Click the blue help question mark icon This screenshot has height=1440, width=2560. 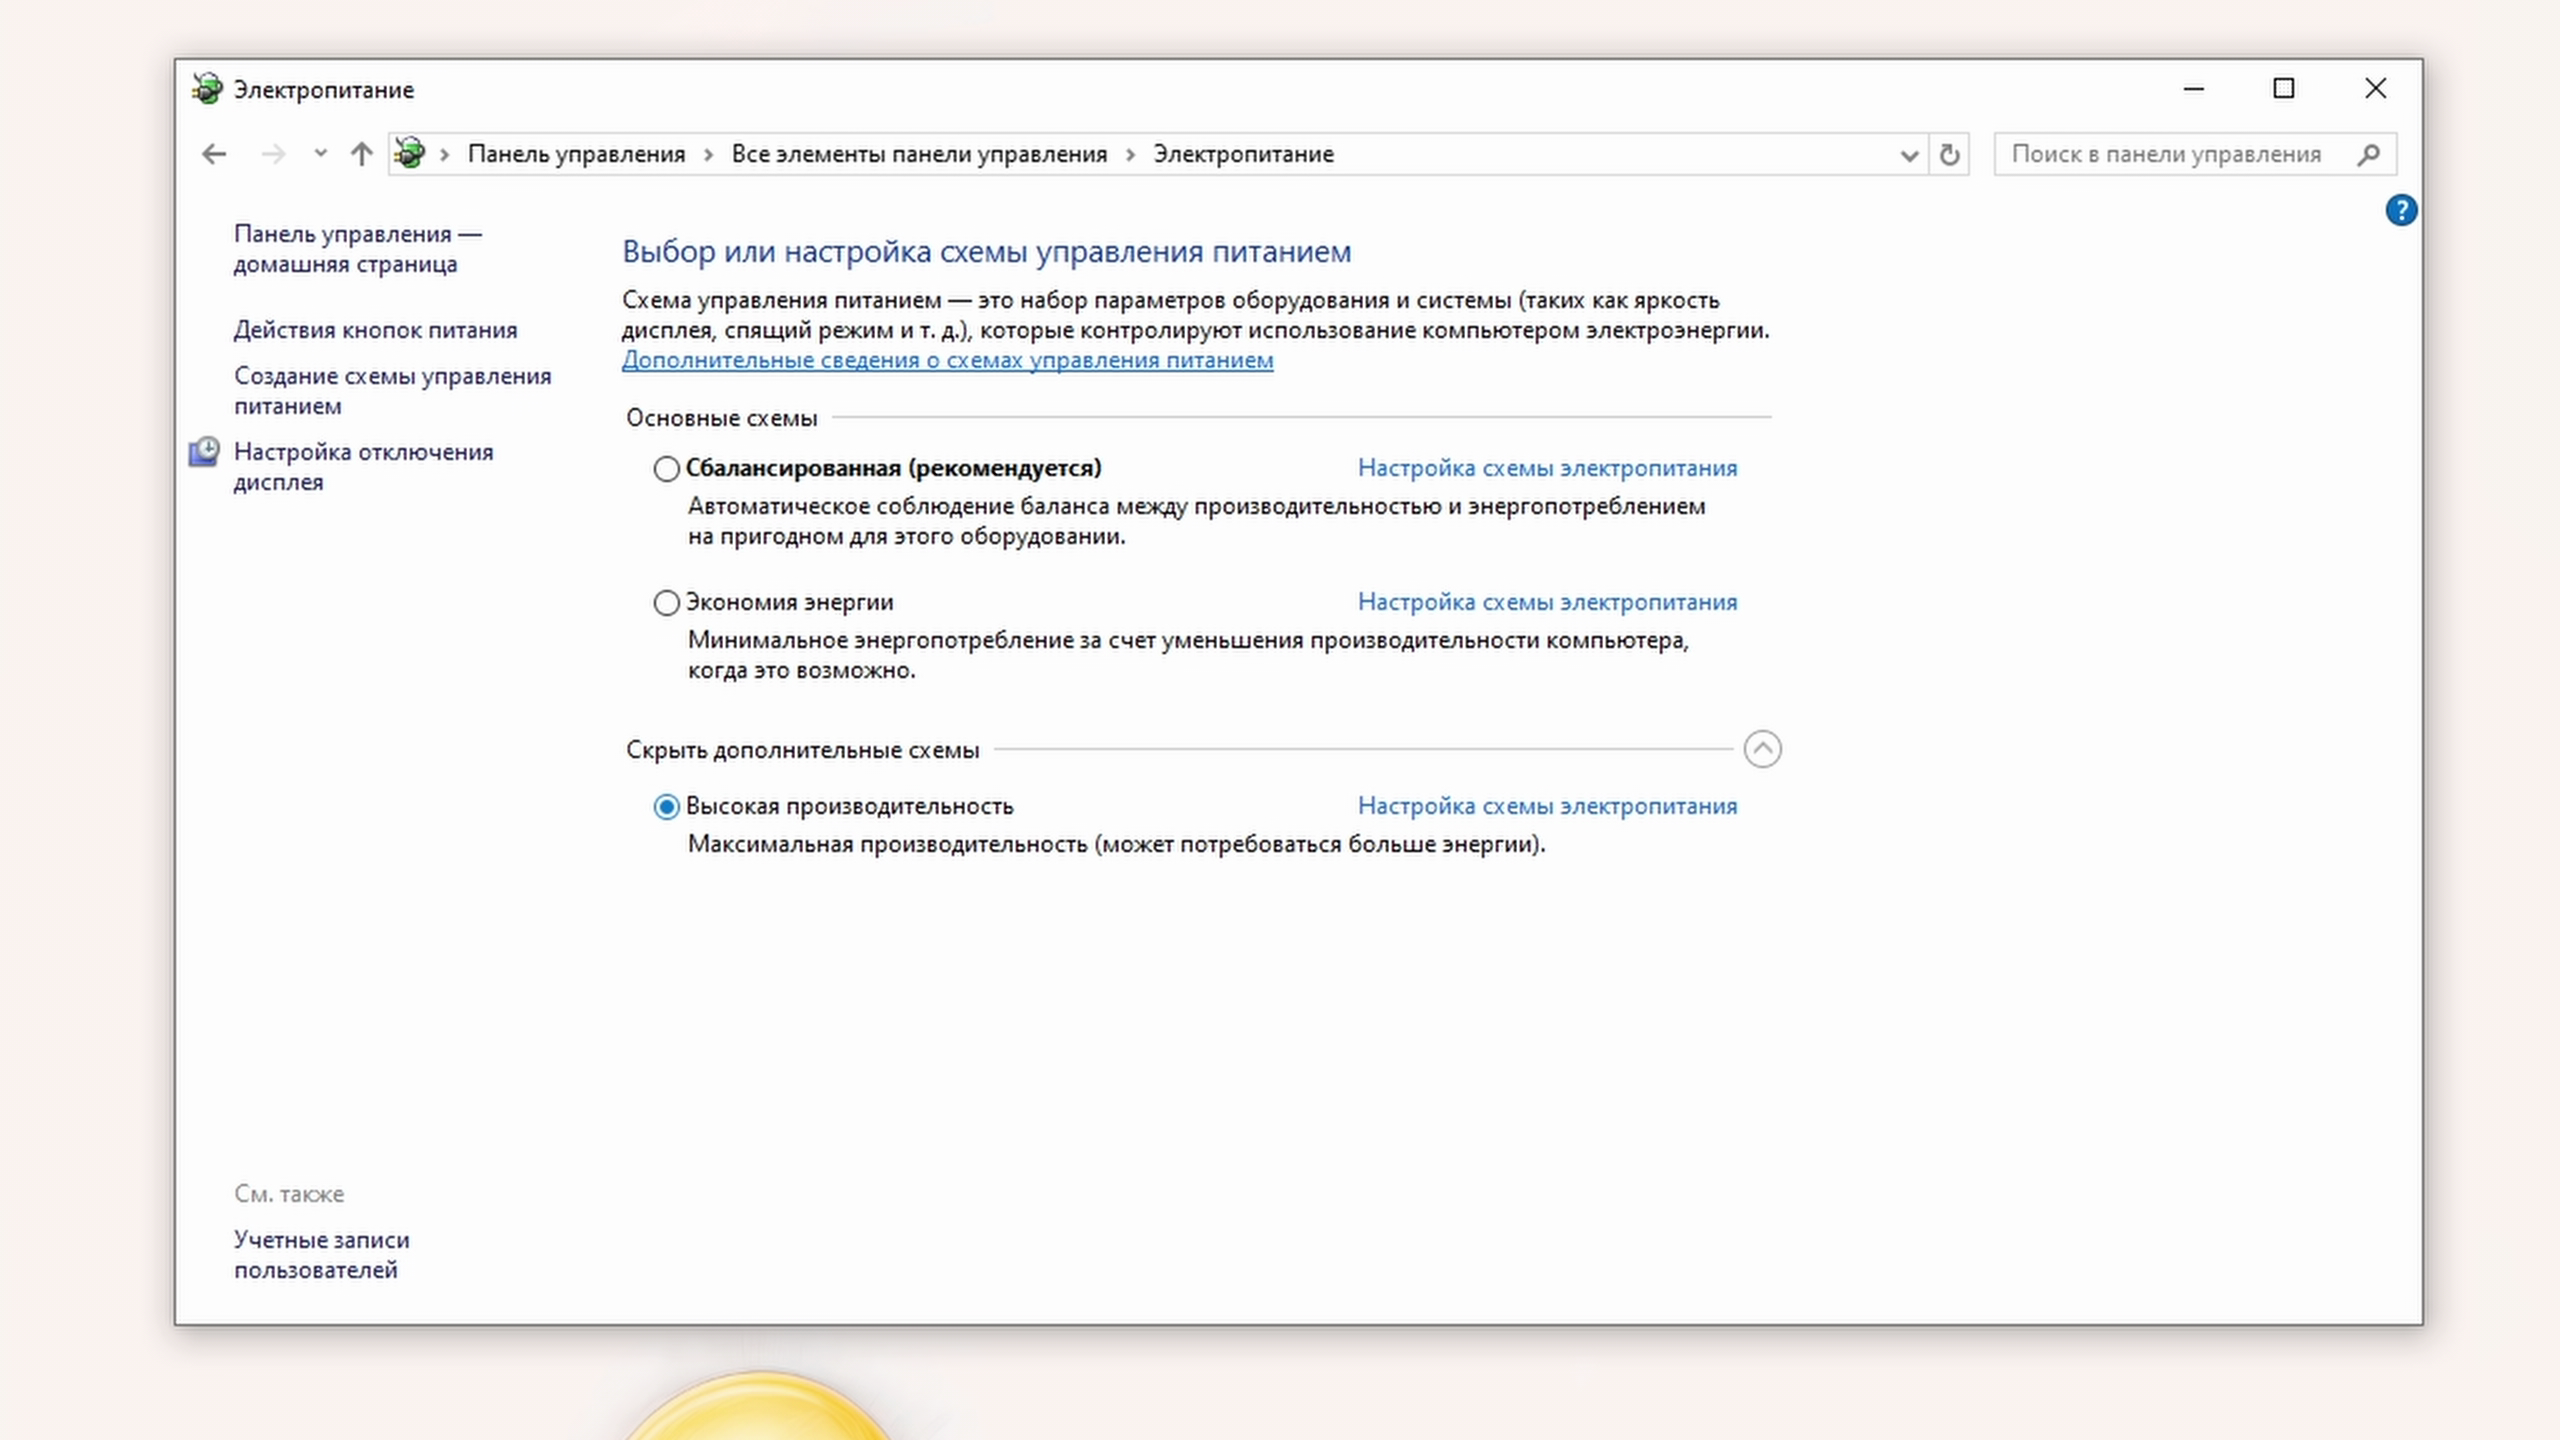coord(2400,210)
